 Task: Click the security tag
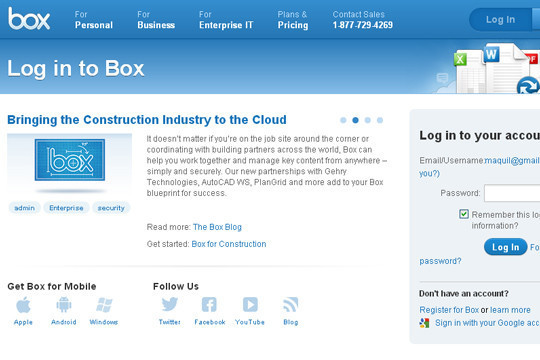tap(111, 208)
